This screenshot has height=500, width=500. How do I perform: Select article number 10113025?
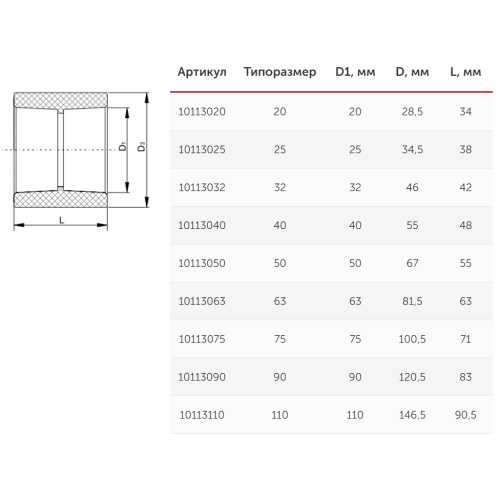pyautogui.click(x=202, y=149)
